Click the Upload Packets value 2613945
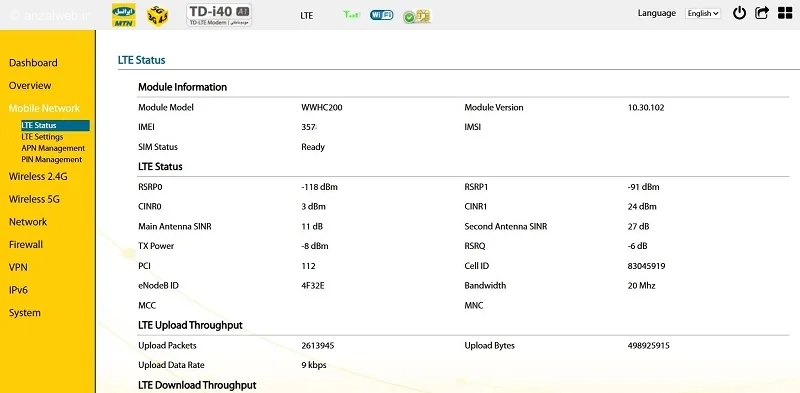 coord(318,346)
